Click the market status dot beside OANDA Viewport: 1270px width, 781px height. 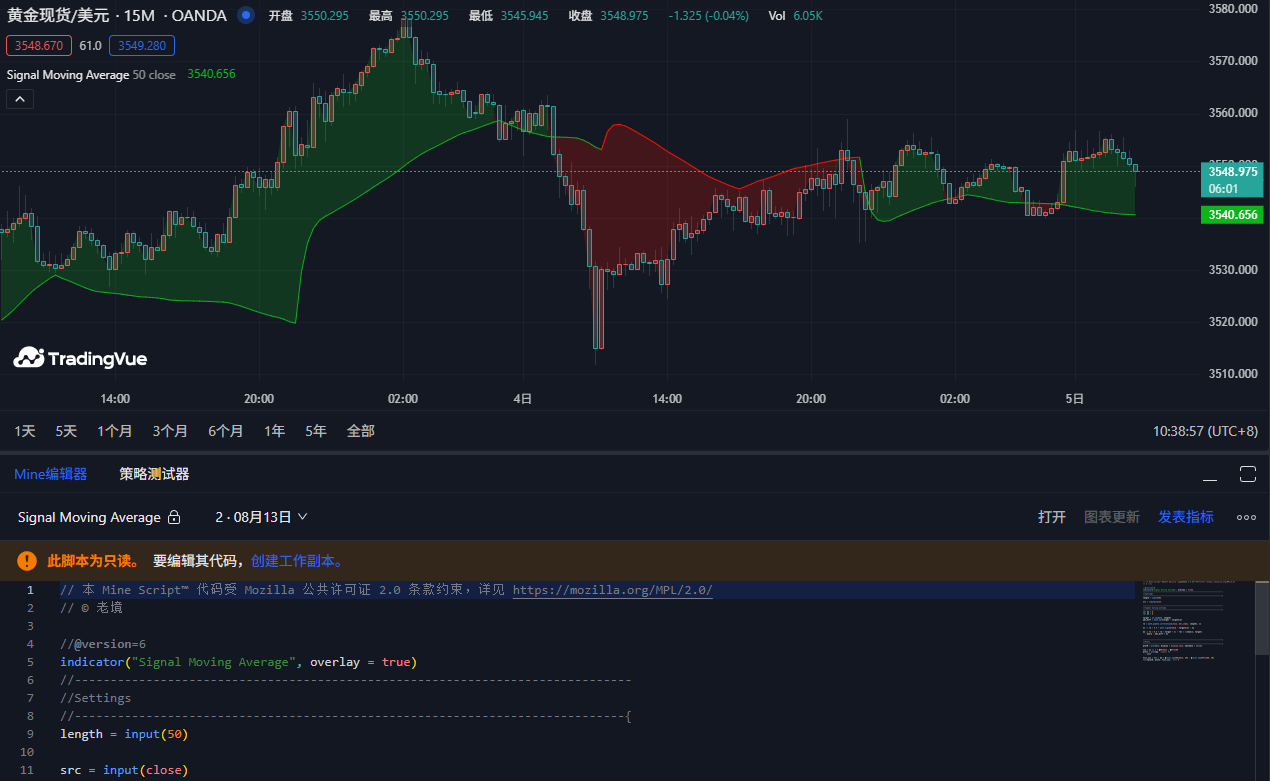pyautogui.click(x=245, y=16)
